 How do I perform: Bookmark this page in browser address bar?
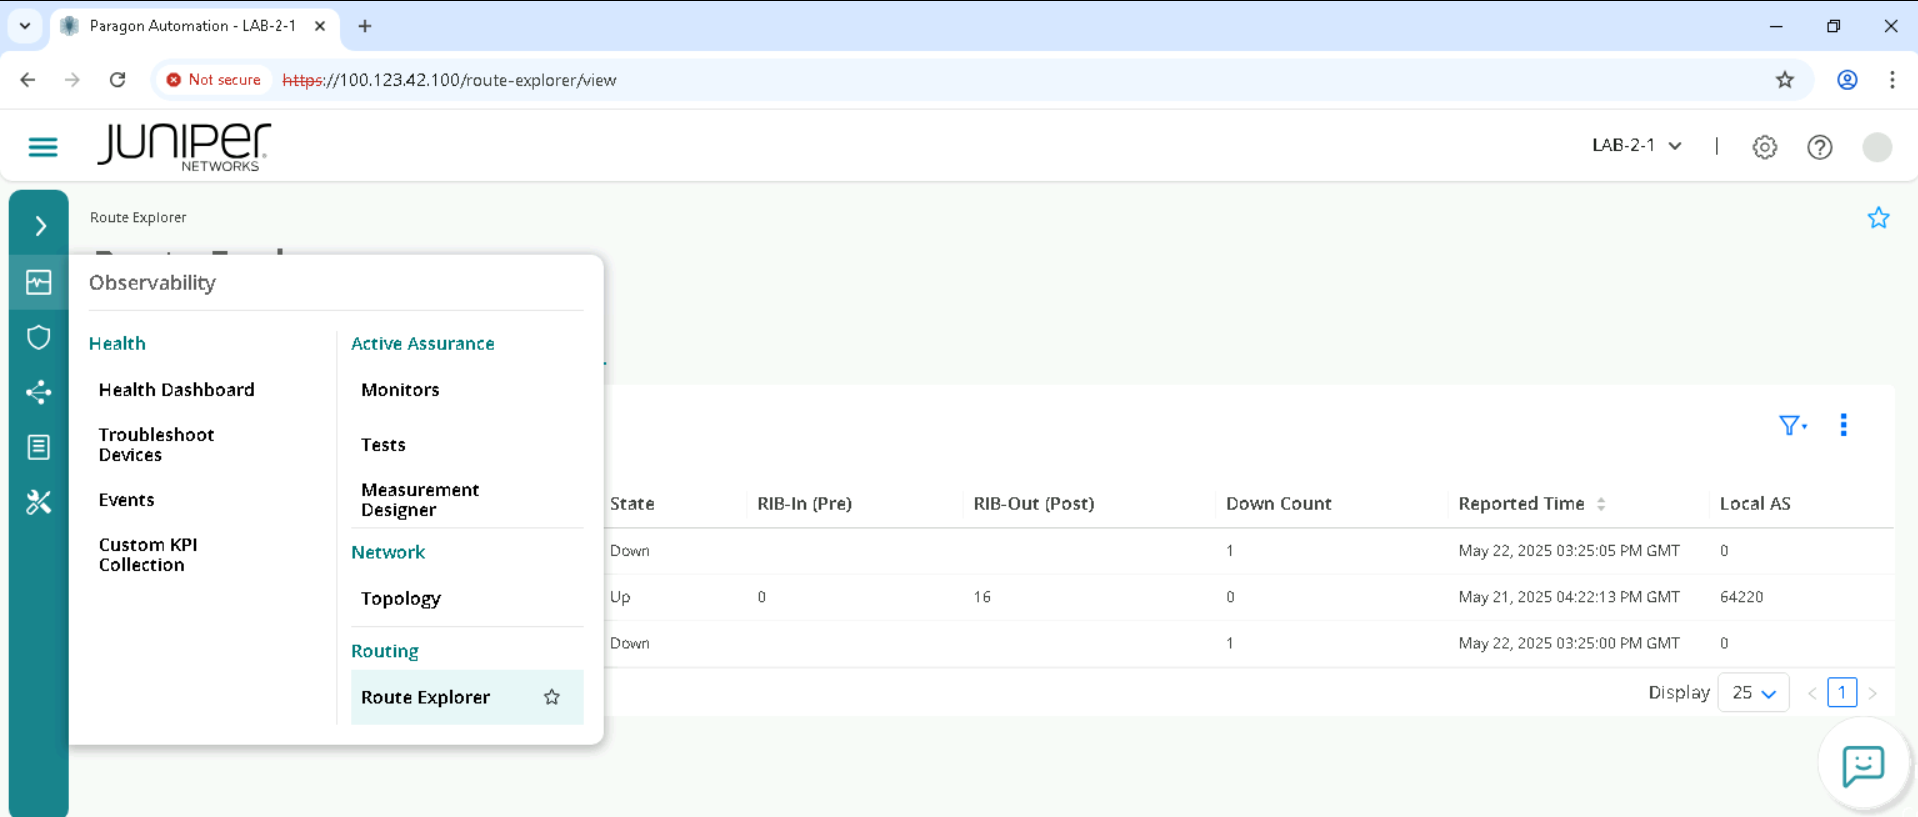pos(1785,80)
